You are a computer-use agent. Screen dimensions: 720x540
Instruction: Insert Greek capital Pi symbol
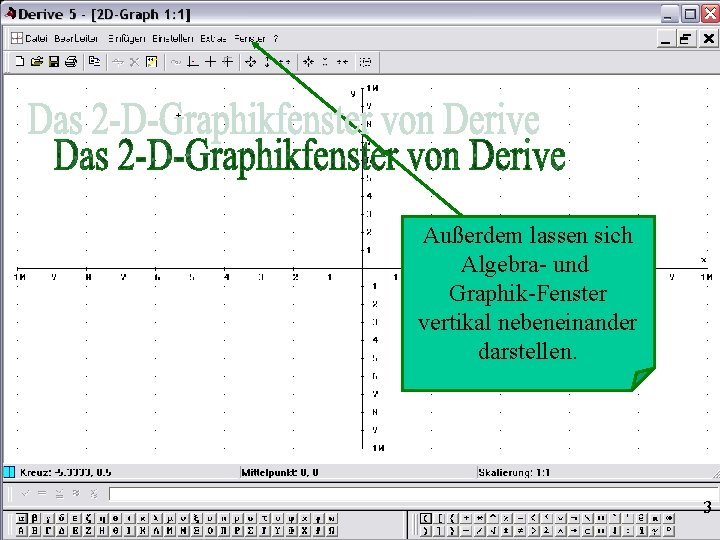(x=224, y=531)
